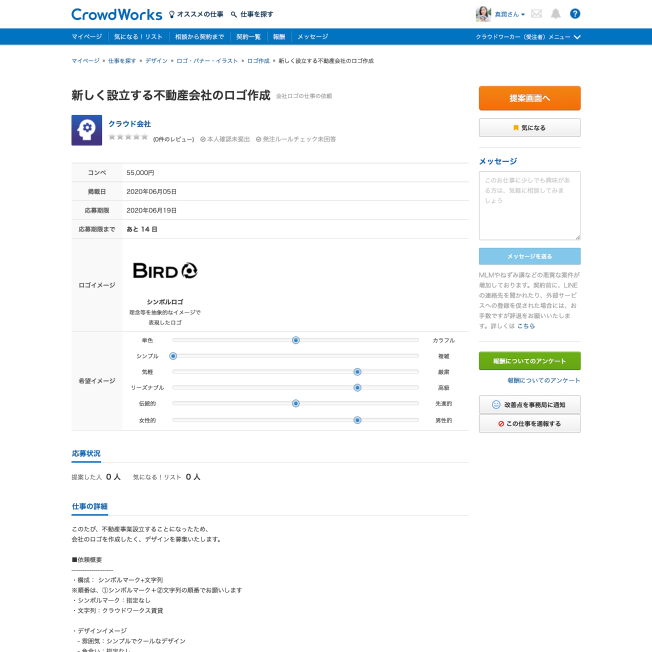Open the mail envelope icon in header
The image size is (652, 652).
tap(536, 14)
